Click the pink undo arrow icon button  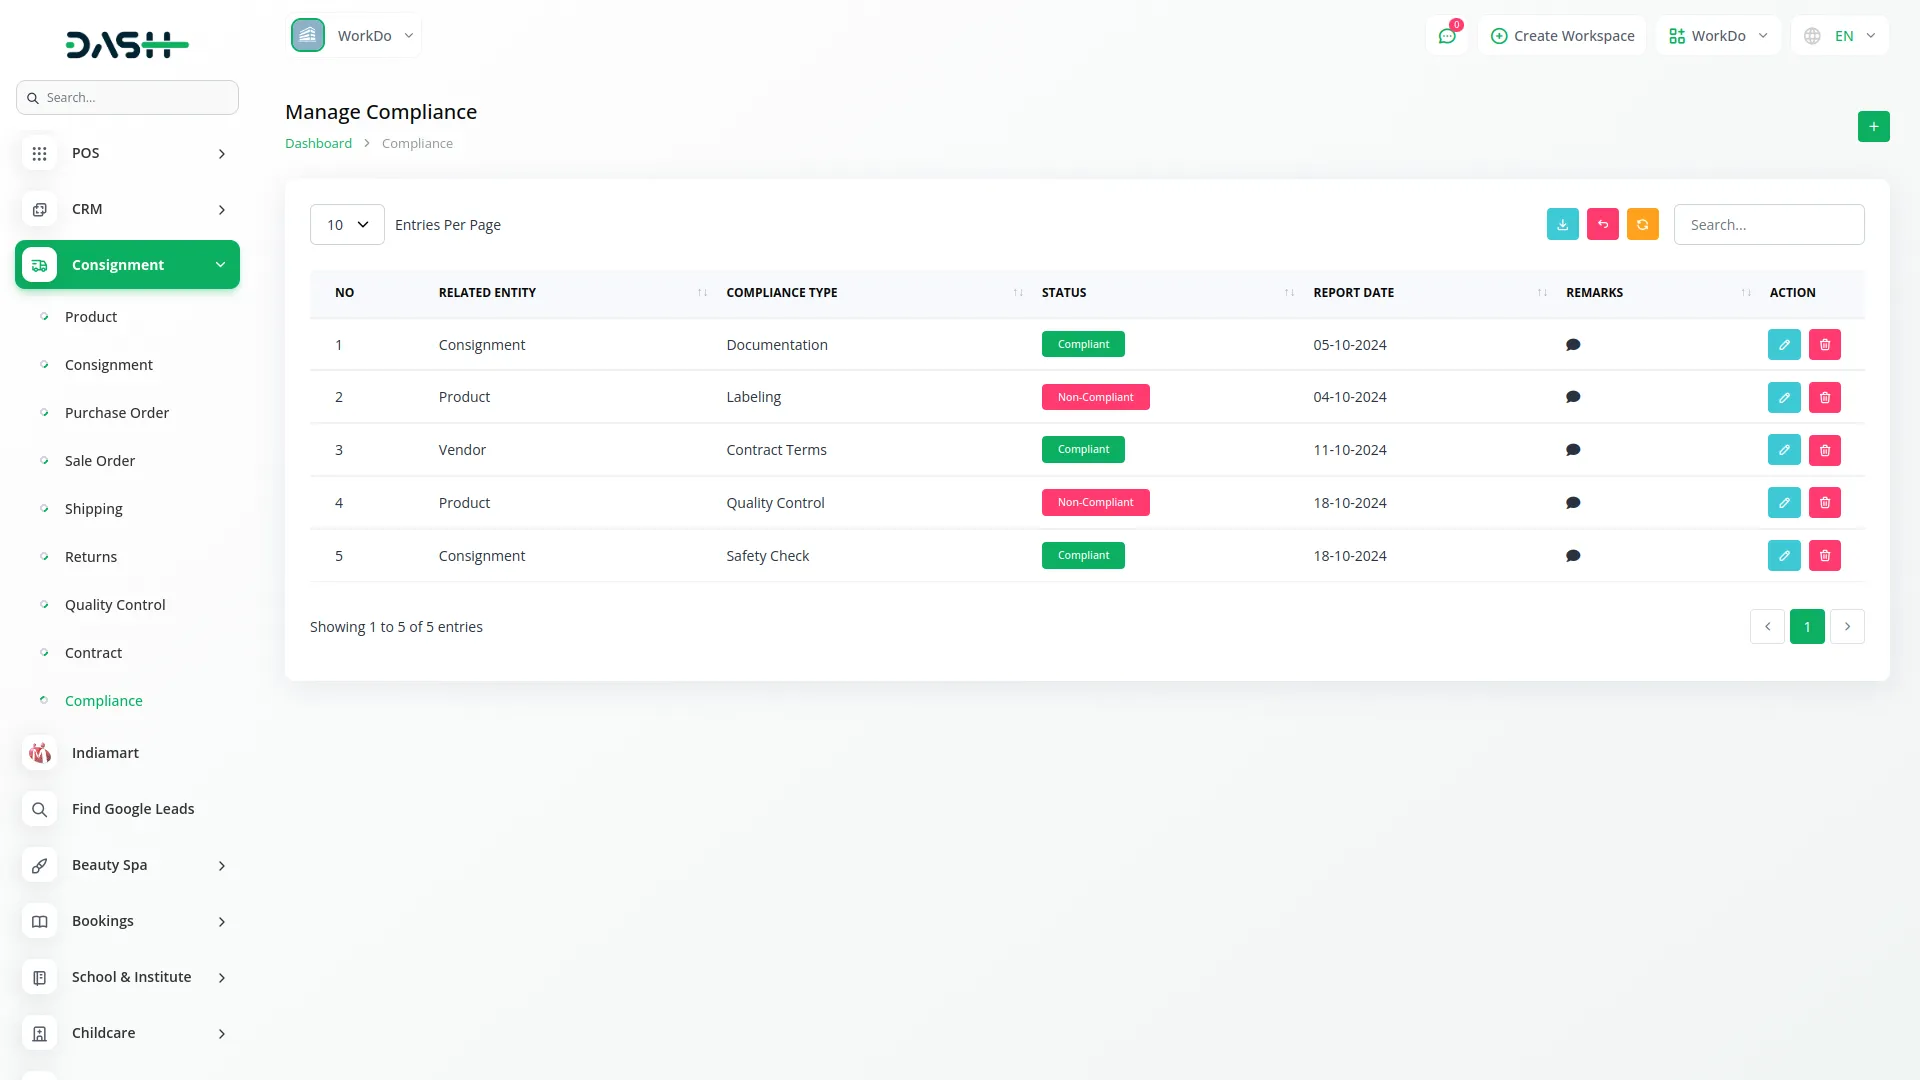point(1602,224)
